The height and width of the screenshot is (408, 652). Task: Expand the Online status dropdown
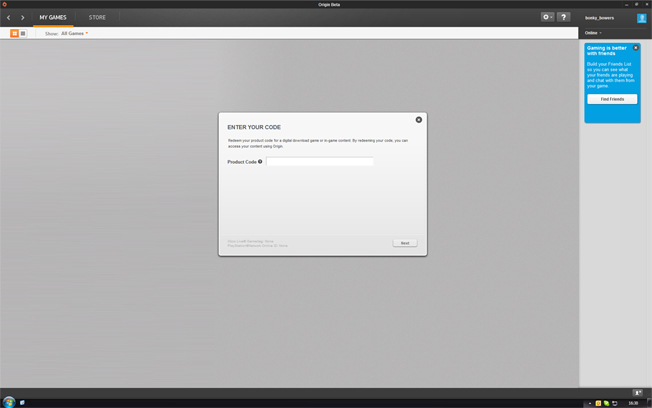point(594,33)
